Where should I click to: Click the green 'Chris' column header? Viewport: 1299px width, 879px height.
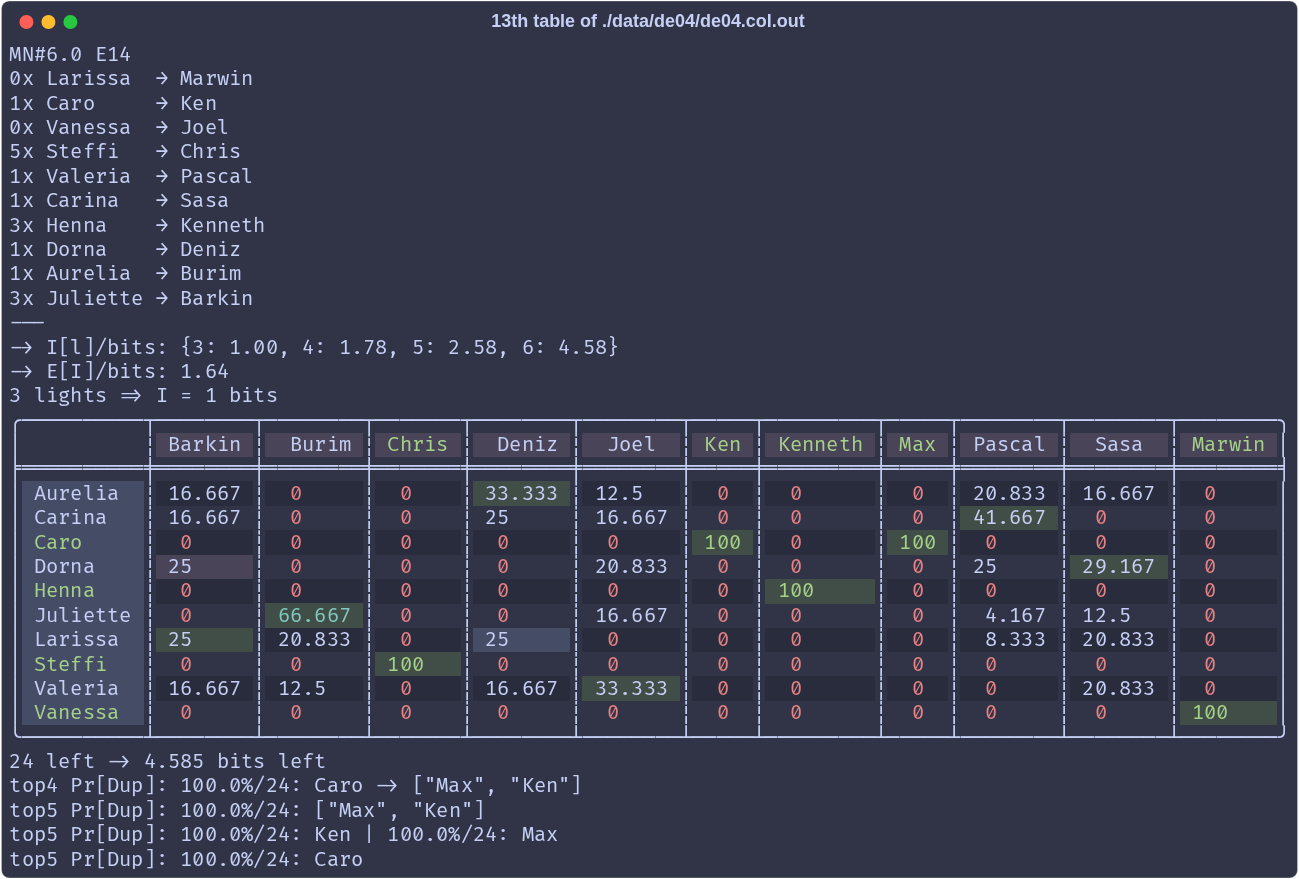point(418,445)
